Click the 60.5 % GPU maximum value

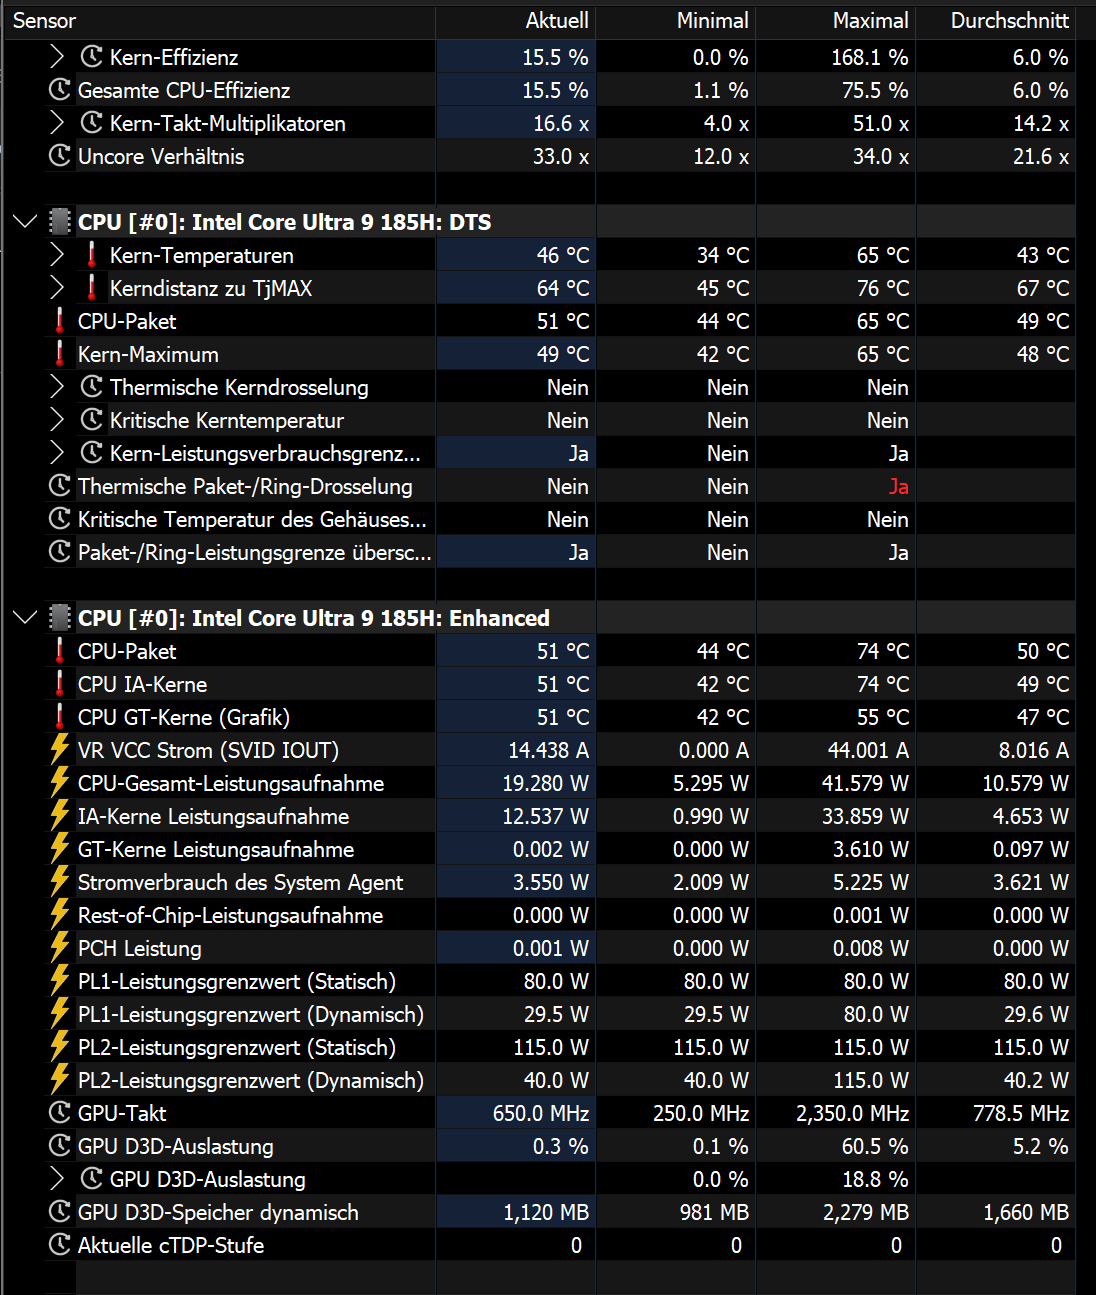877,1146
